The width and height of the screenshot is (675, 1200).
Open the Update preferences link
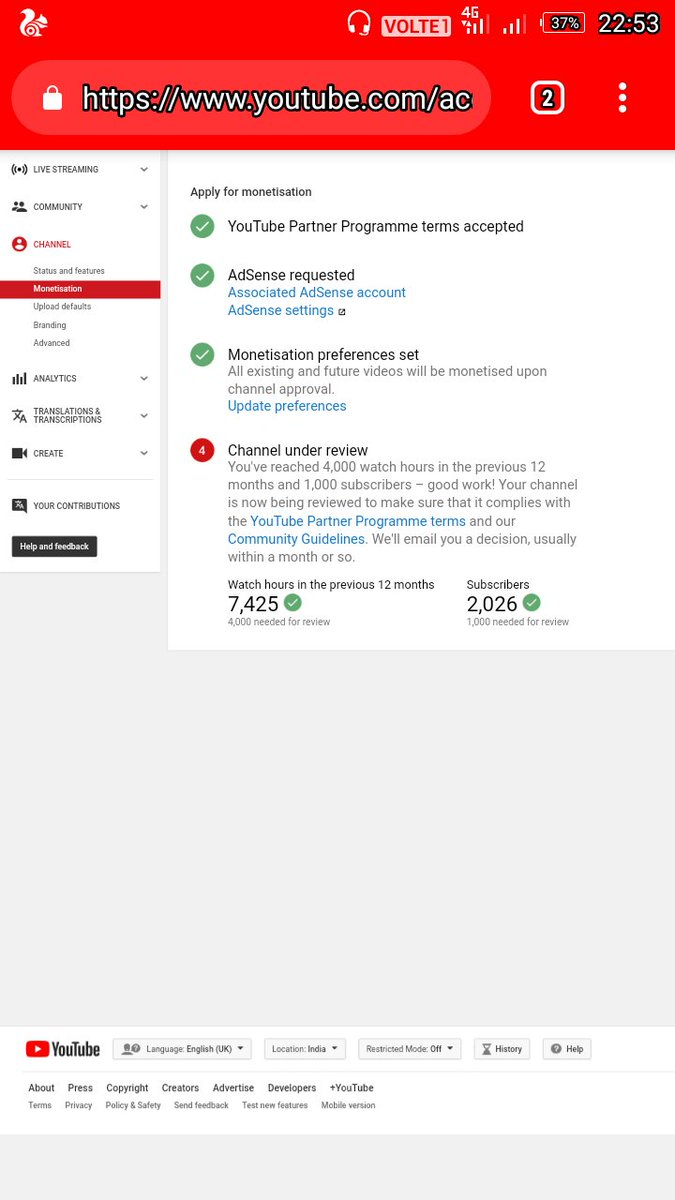coord(287,406)
